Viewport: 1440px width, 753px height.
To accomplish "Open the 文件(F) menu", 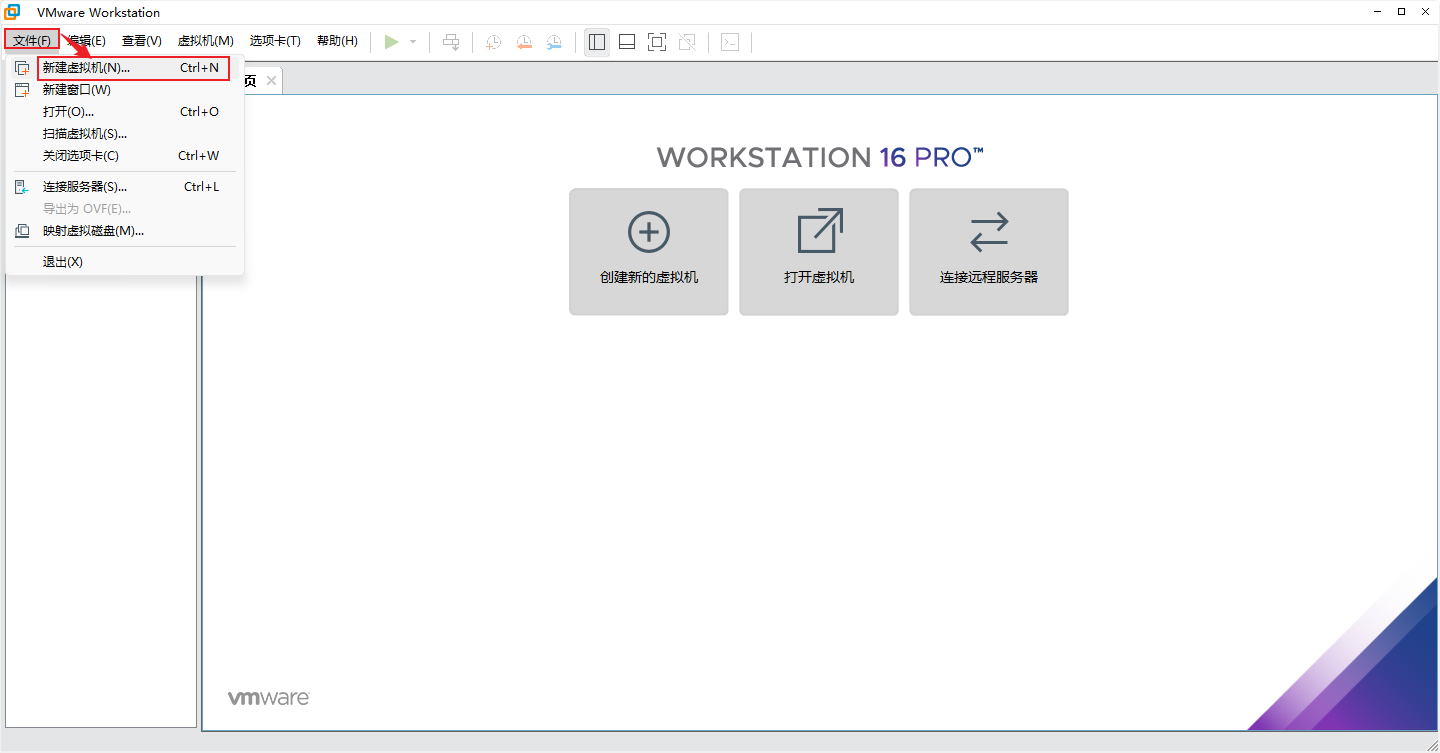I will click(x=32, y=41).
